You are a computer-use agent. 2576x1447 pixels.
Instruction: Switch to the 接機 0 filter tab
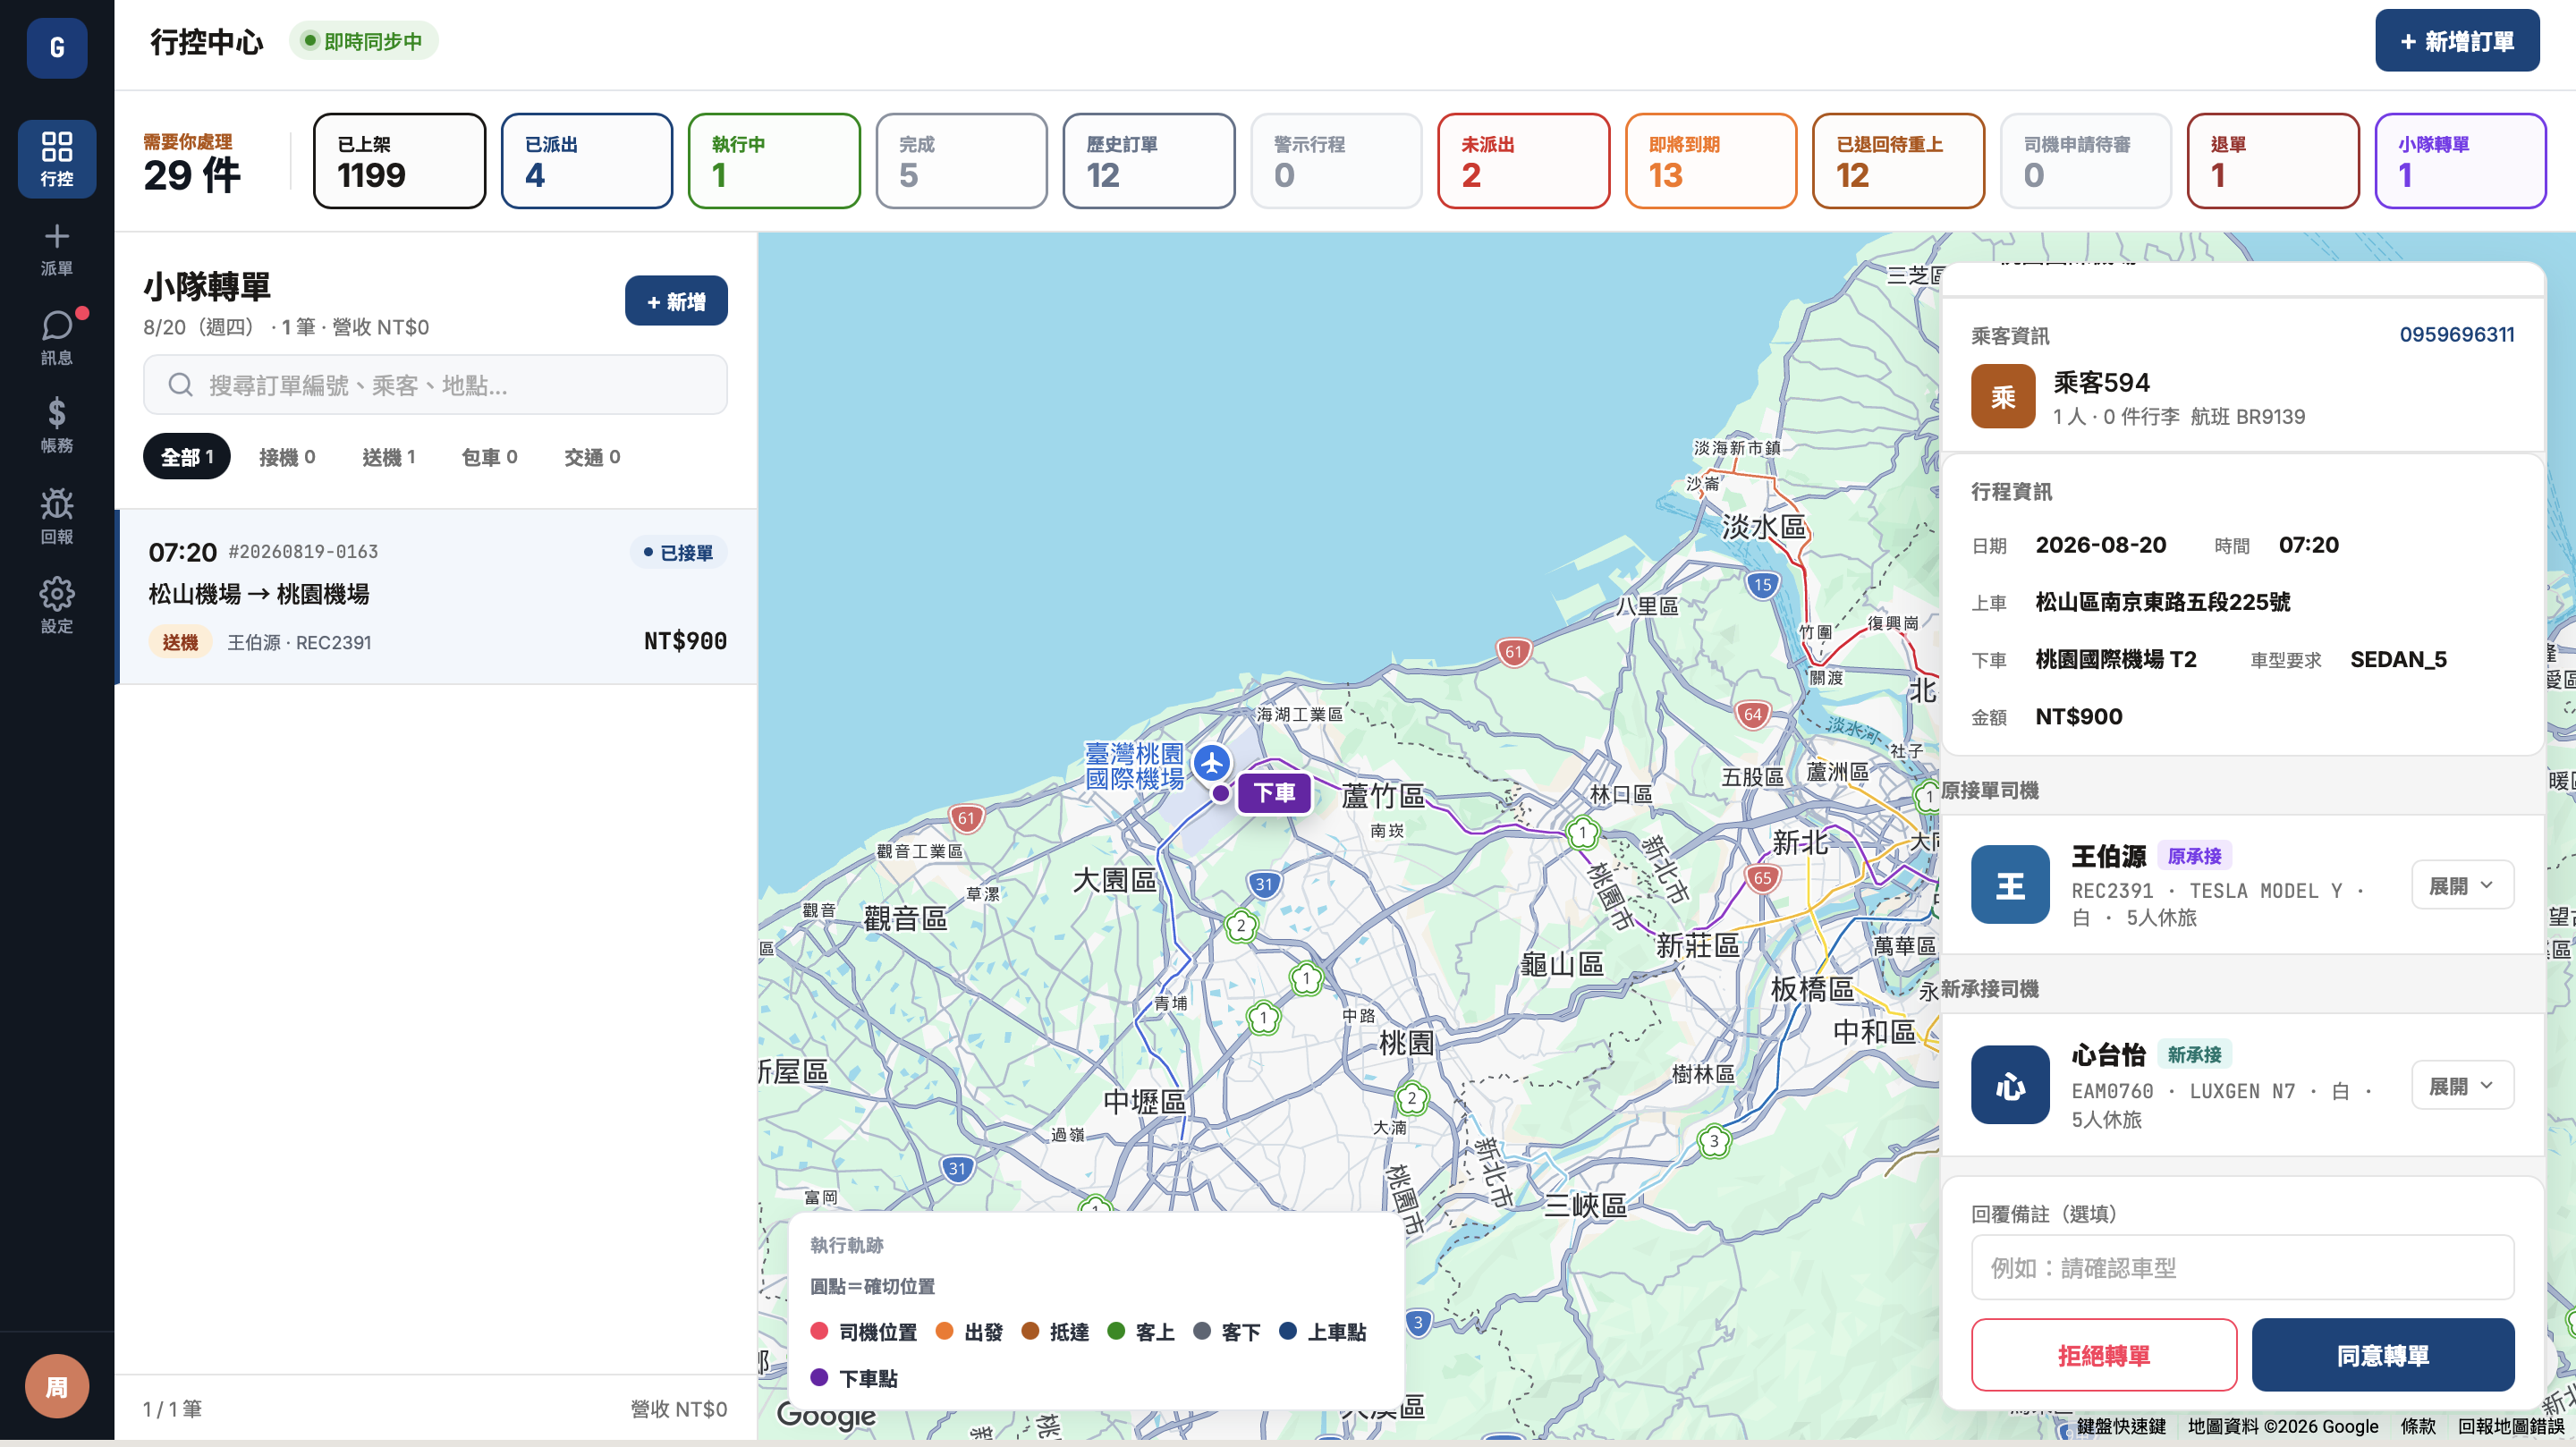click(x=287, y=457)
